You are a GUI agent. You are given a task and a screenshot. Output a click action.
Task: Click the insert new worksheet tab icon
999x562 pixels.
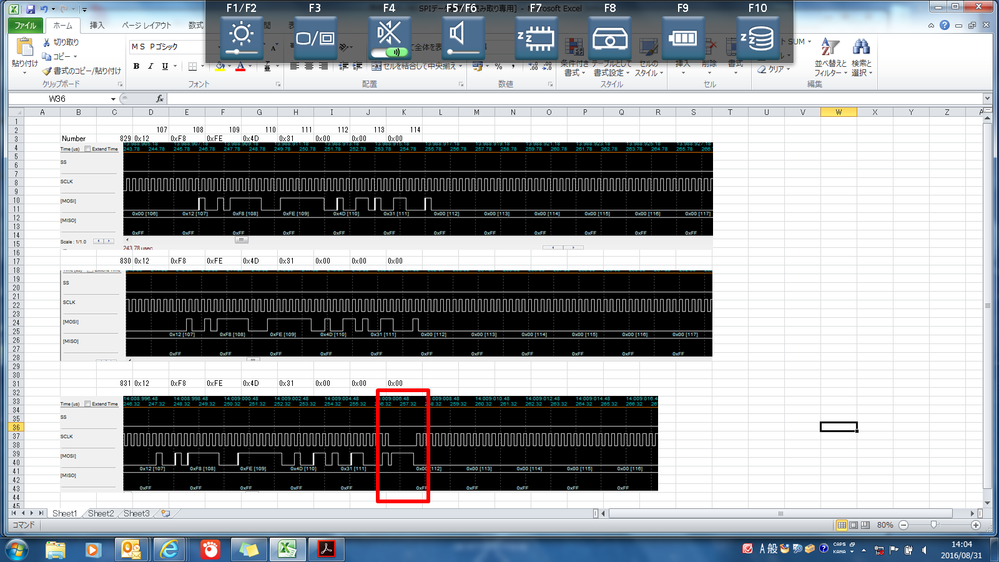(x=166, y=513)
